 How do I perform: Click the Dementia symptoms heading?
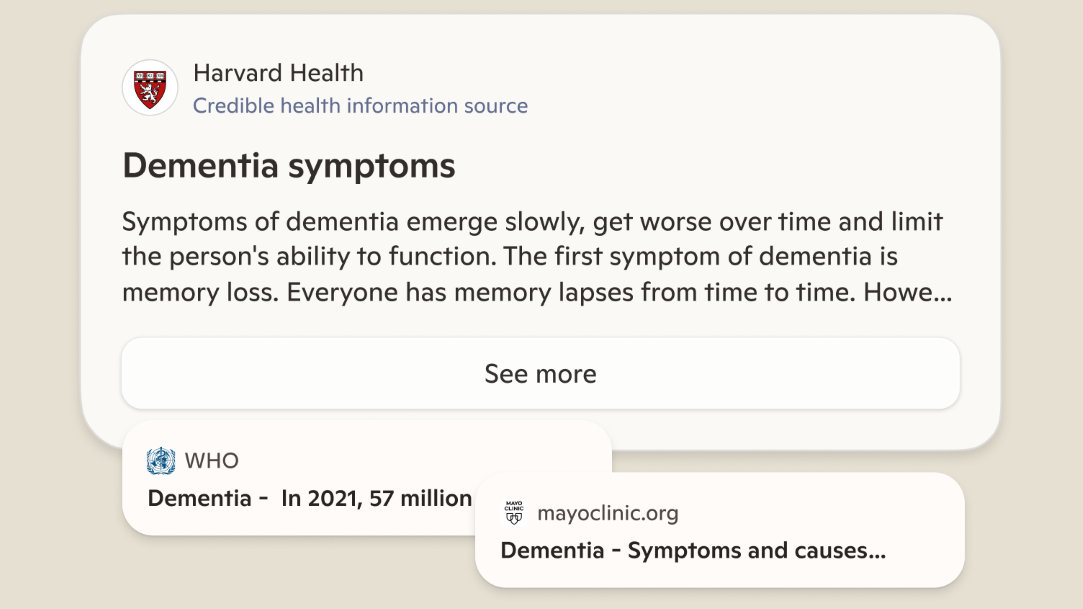tap(288, 165)
